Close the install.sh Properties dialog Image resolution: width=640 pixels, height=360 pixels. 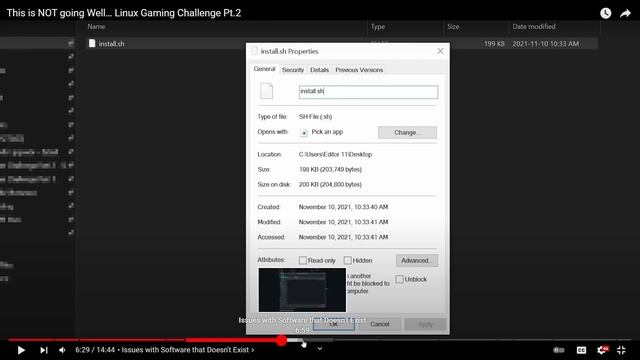[x=440, y=51]
